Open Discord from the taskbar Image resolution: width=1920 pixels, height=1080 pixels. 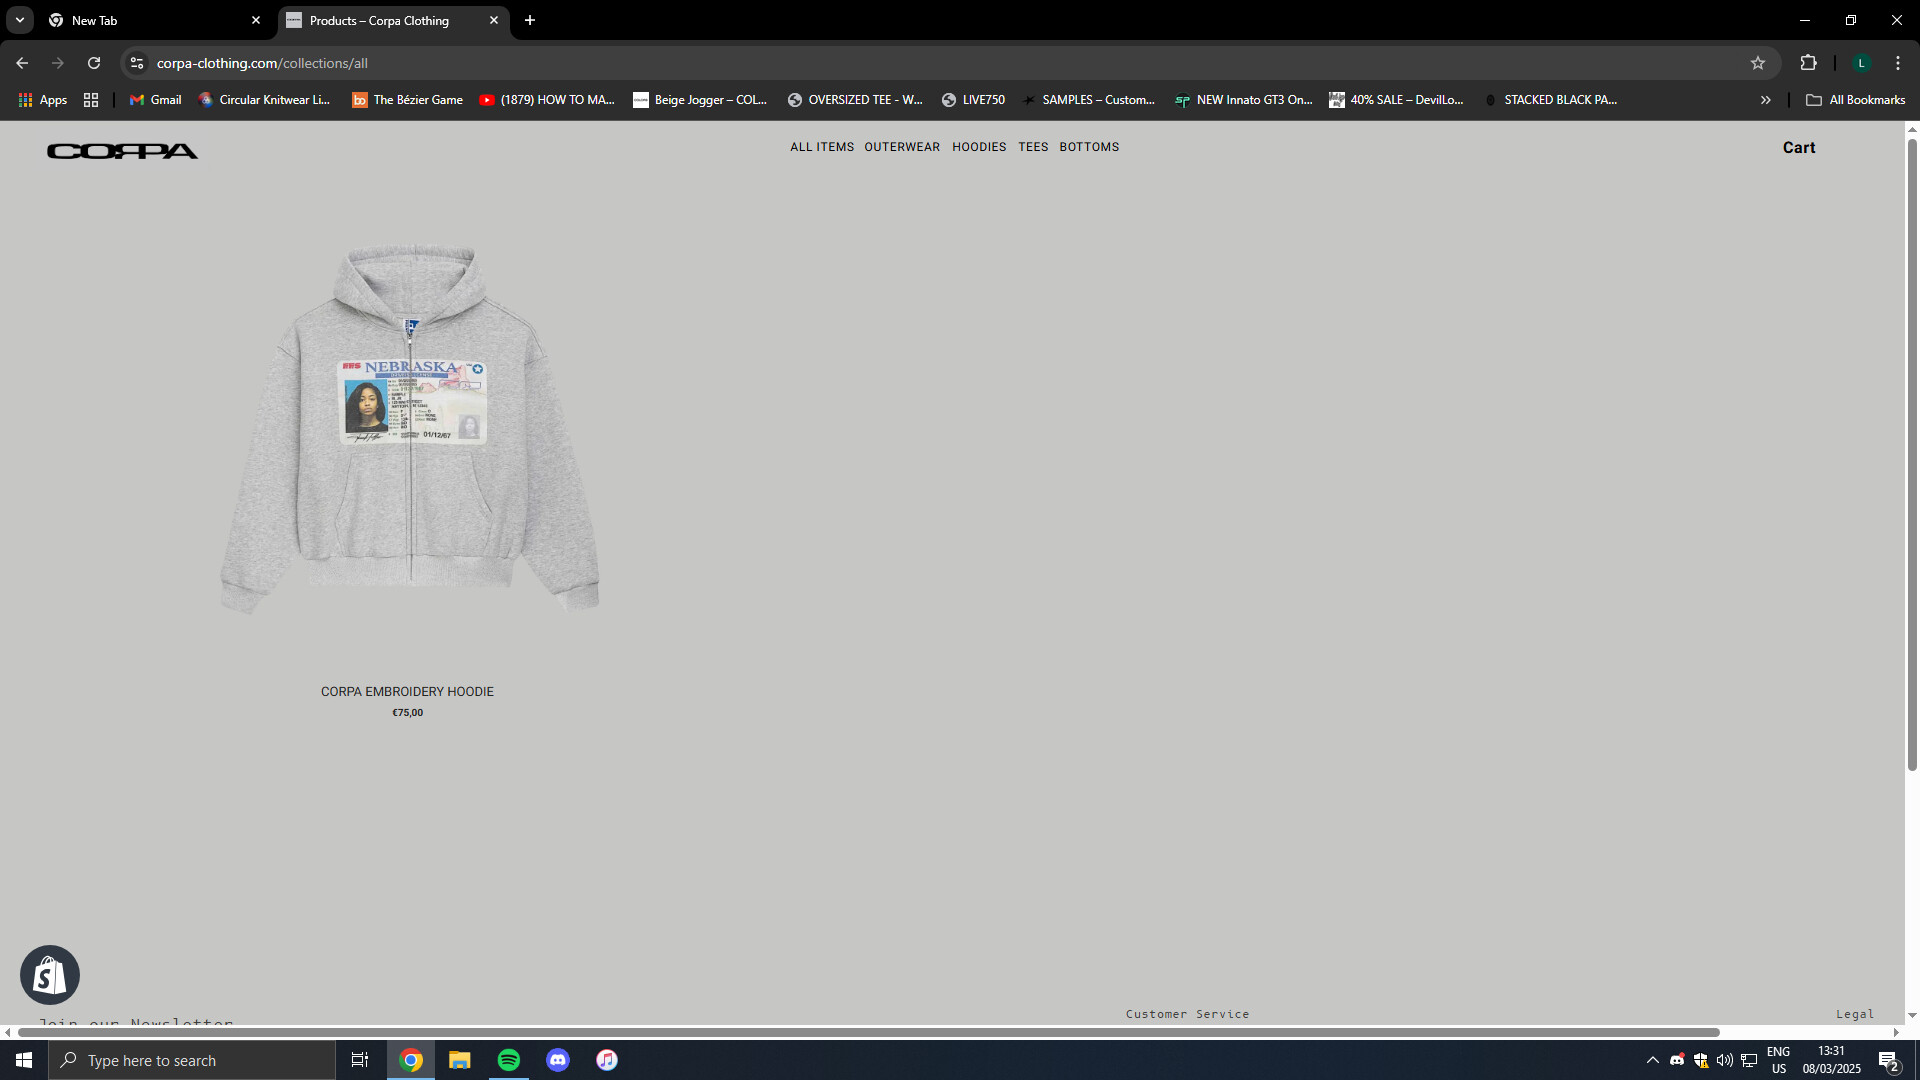pyautogui.click(x=558, y=1060)
